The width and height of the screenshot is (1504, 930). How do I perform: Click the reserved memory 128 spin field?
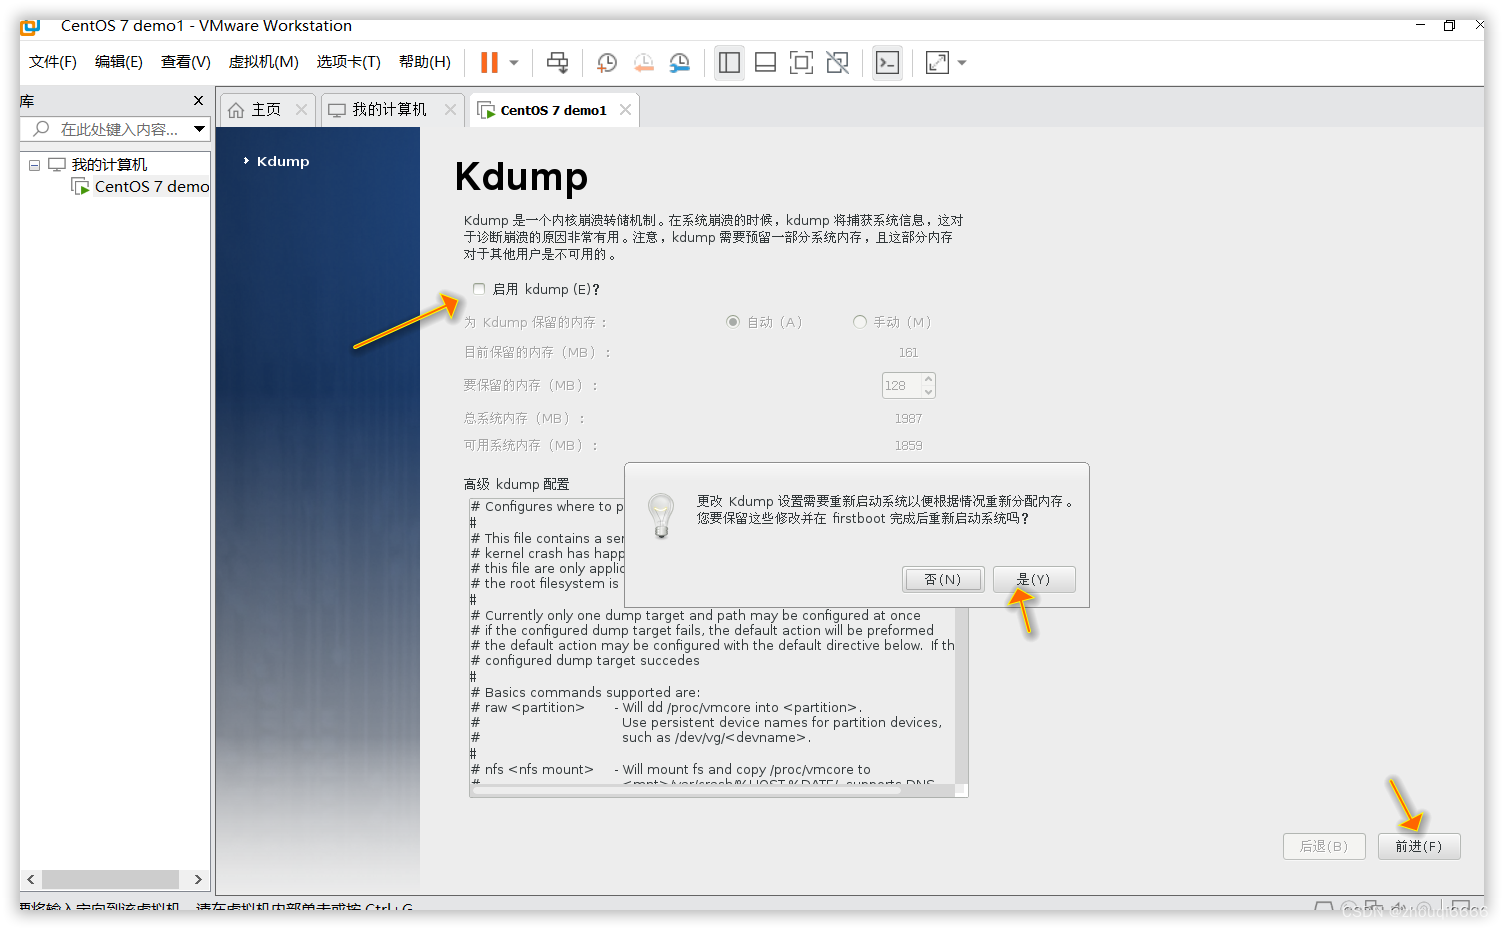tap(901, 385)
